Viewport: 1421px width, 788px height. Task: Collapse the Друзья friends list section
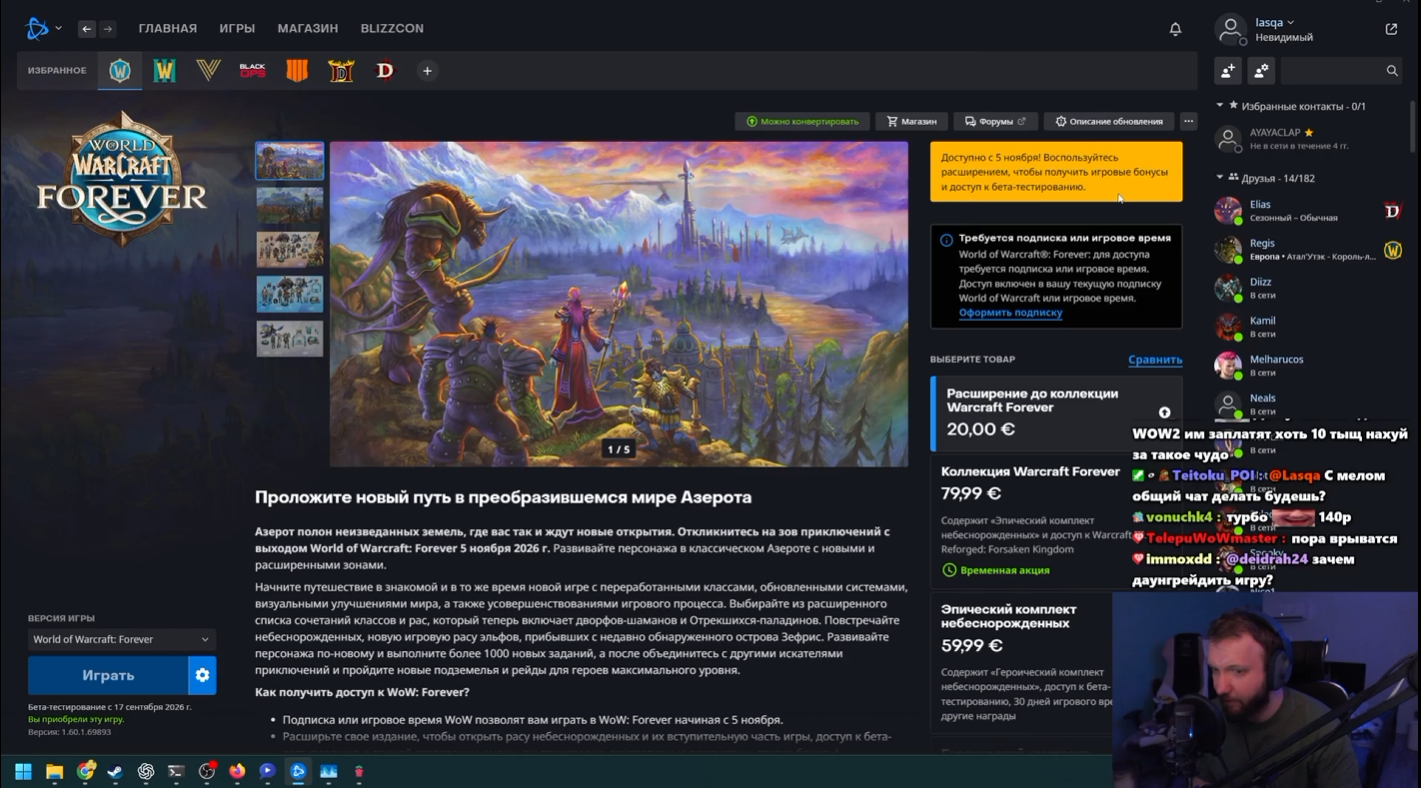(1220, 178)
